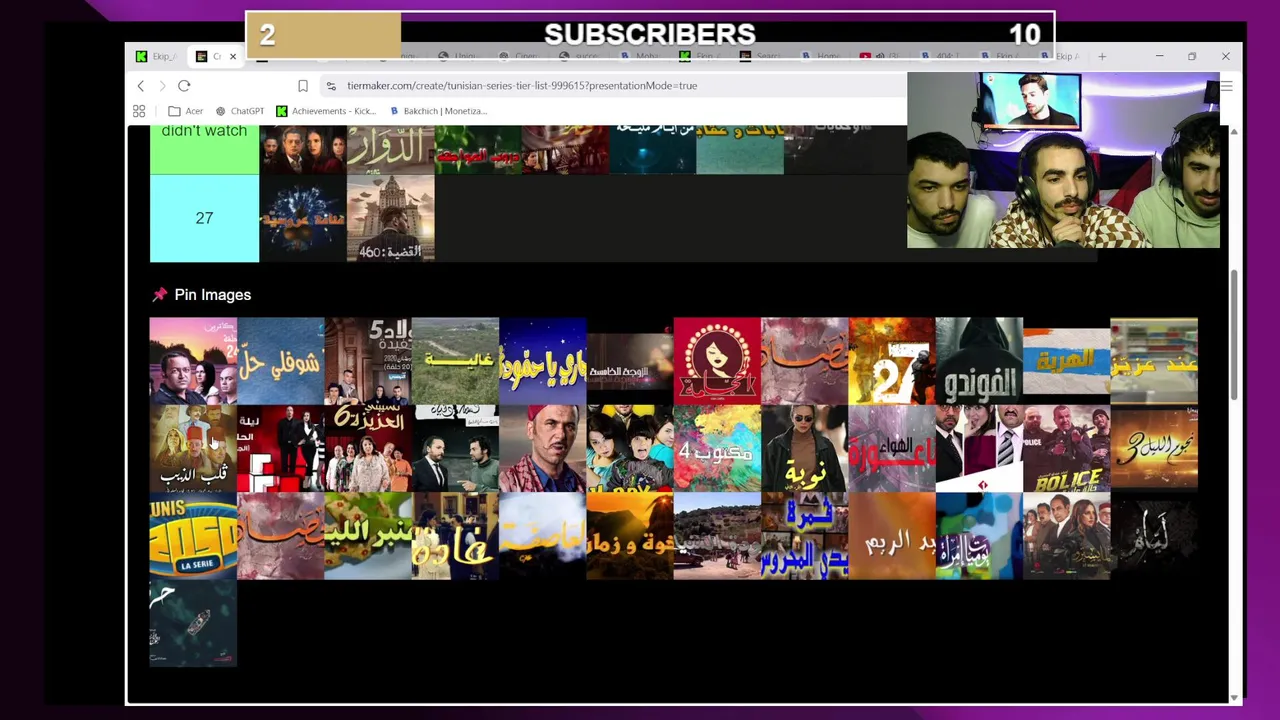1280x720 pixels.
Task: Reload the TierMaker page
Action: click(184, 86)
